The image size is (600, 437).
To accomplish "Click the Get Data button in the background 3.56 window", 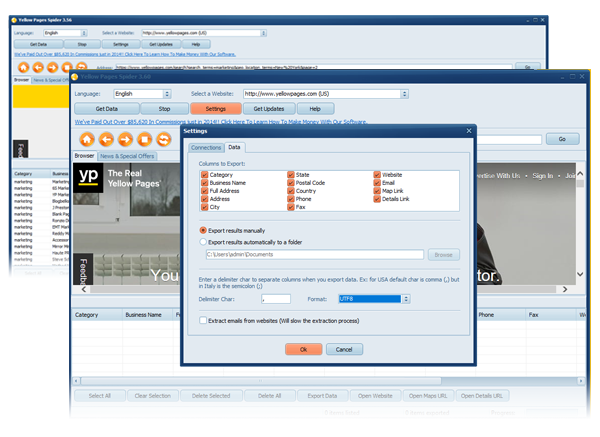I will (38, 44).
